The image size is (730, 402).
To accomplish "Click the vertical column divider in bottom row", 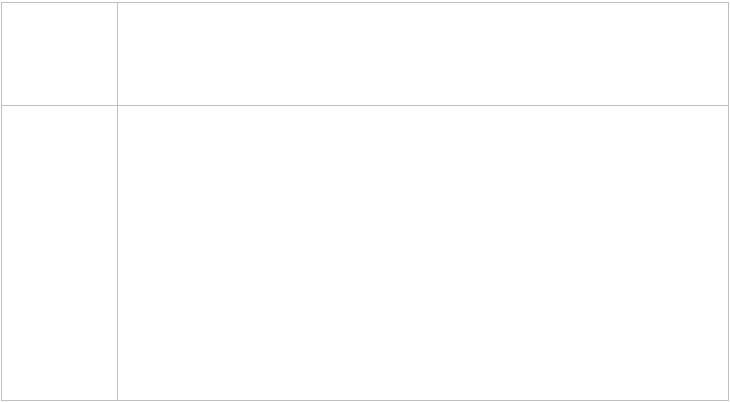I will pos(117,253).
